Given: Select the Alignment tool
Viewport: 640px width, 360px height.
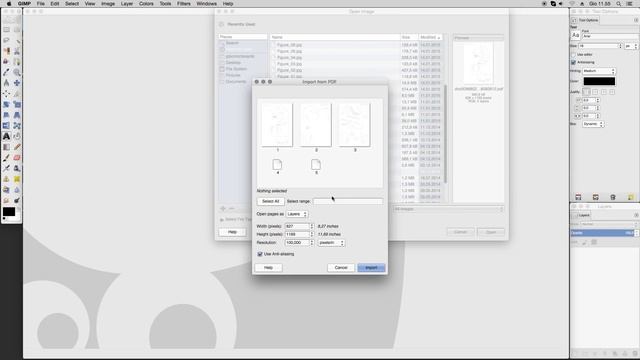Looking at the screenshot, I should pos(7,94).
